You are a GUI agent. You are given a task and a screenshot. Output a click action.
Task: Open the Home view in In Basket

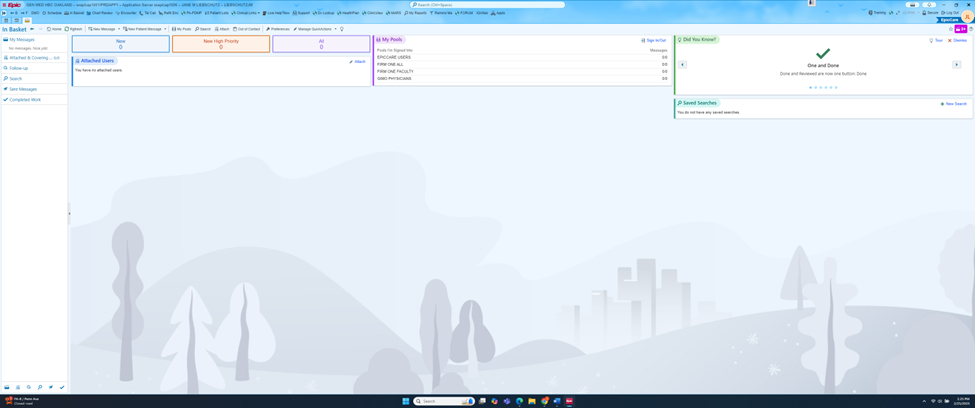[54, 29]
